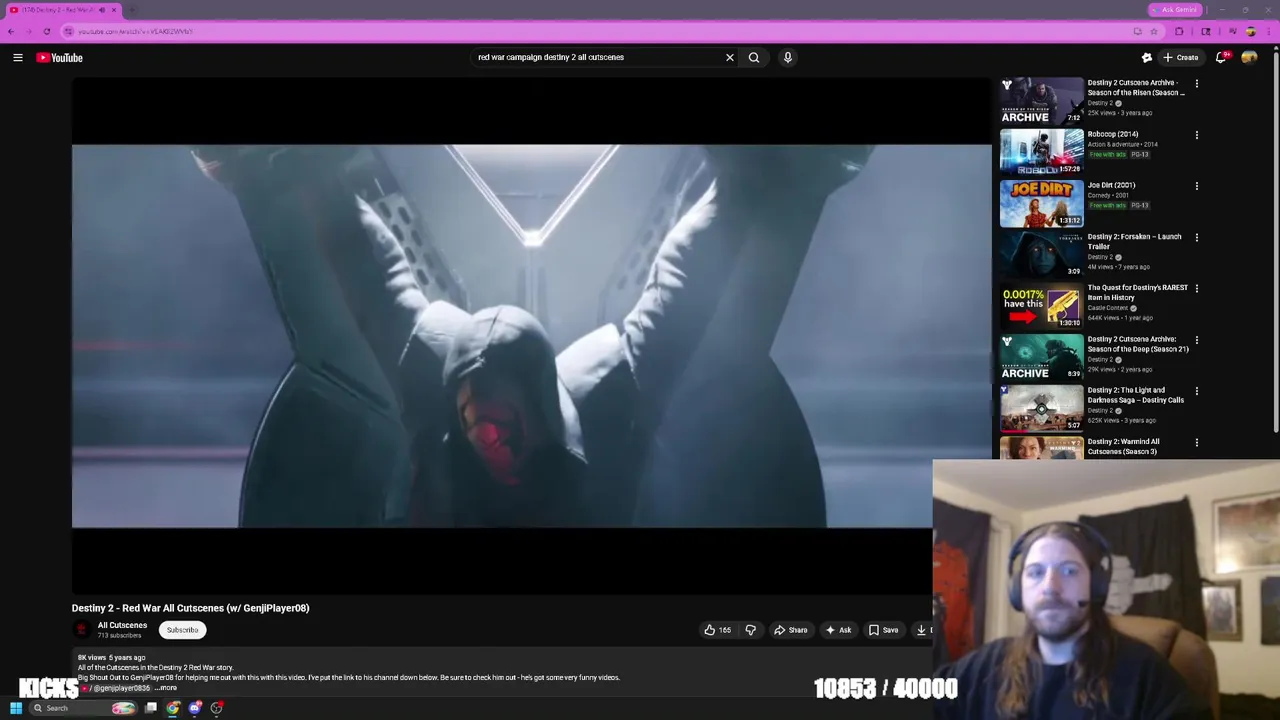Open the OBS icon on the taskbar
The width and height of the screenshot is (1280, 720).
pos(217,708)
